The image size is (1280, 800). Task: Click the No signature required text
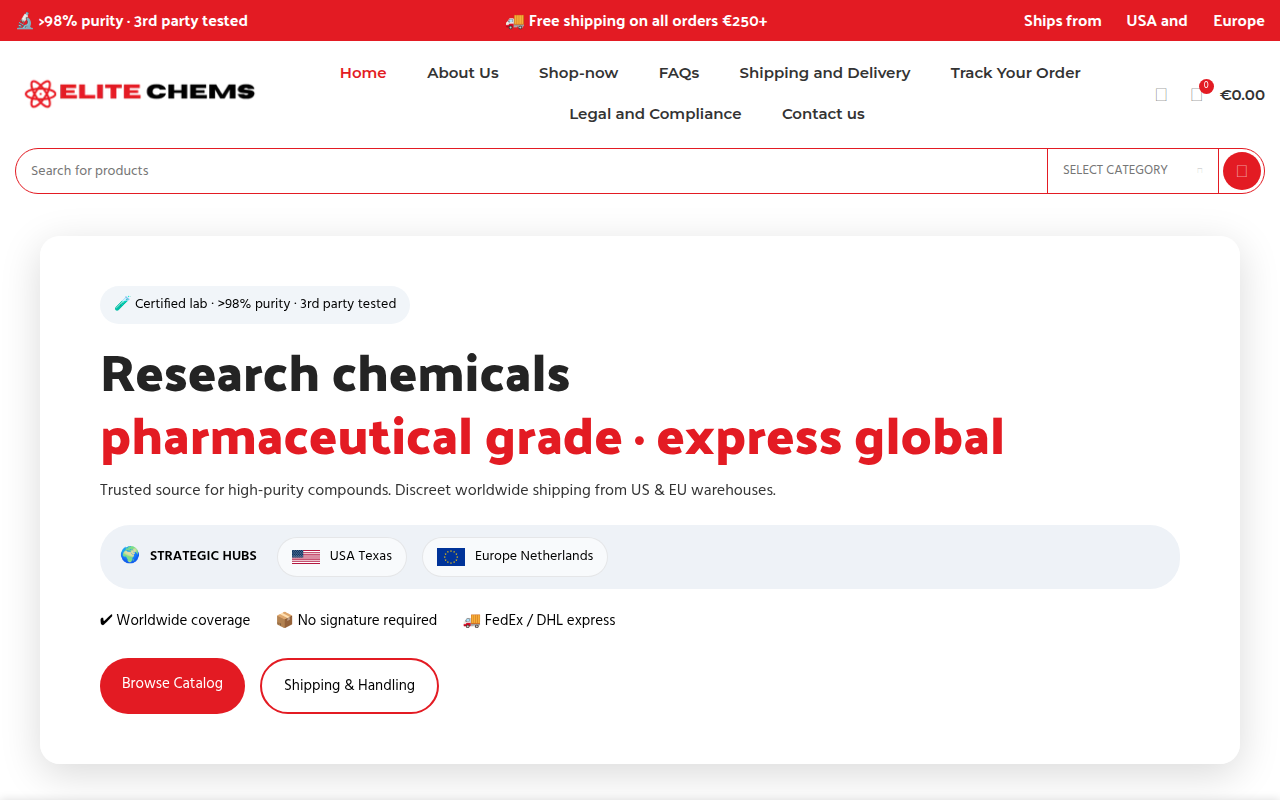(367, 620)
